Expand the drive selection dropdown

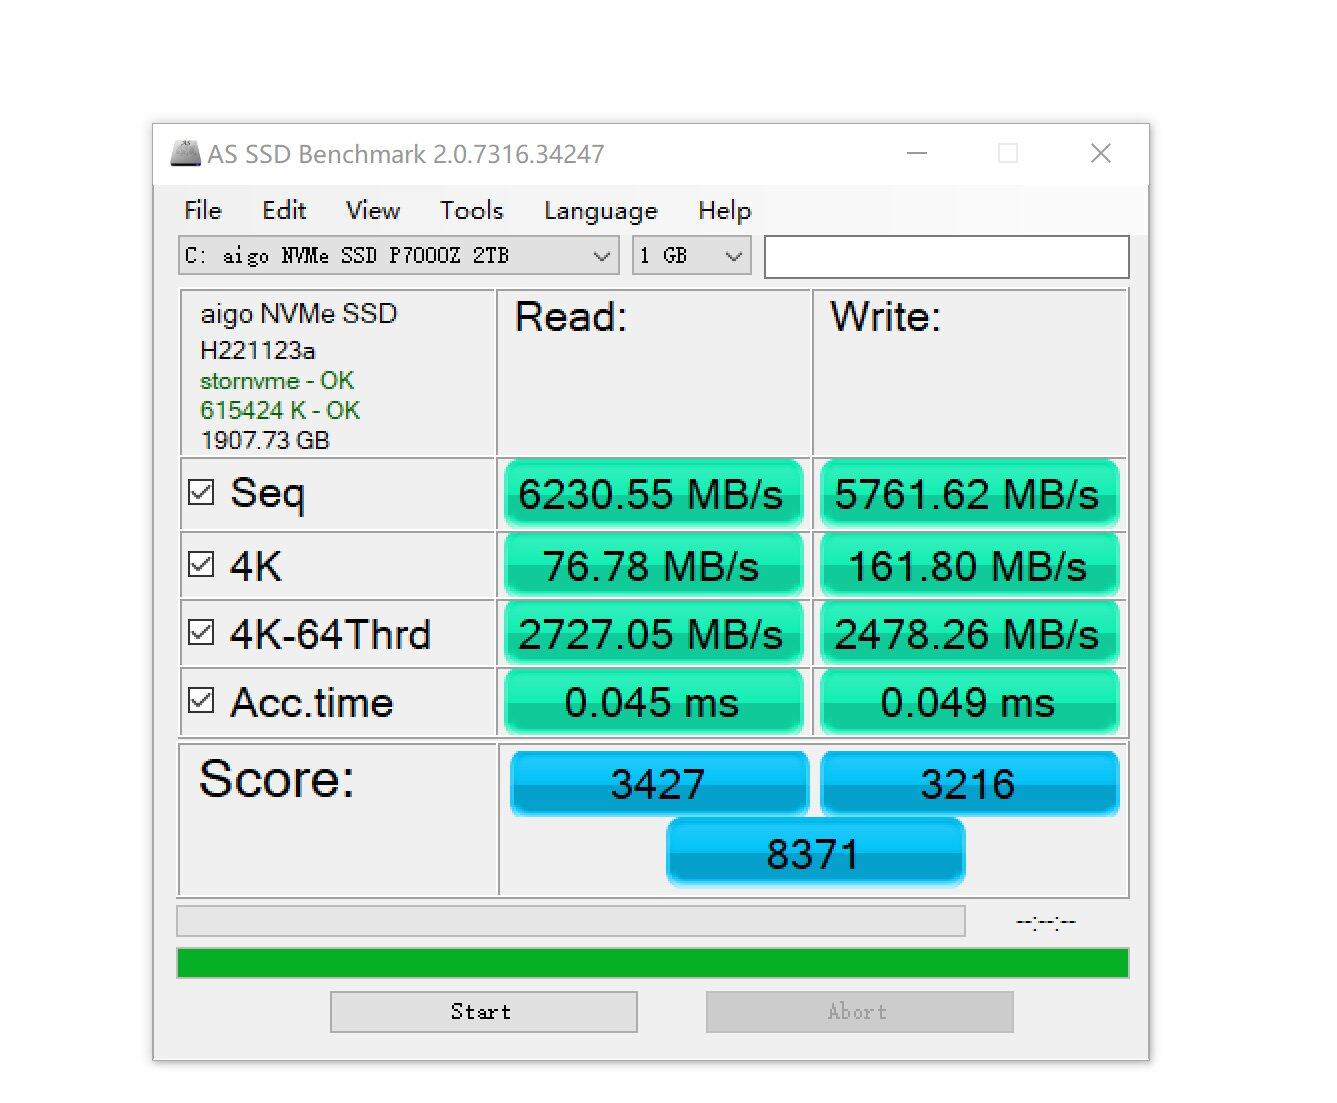coord(399,256)
